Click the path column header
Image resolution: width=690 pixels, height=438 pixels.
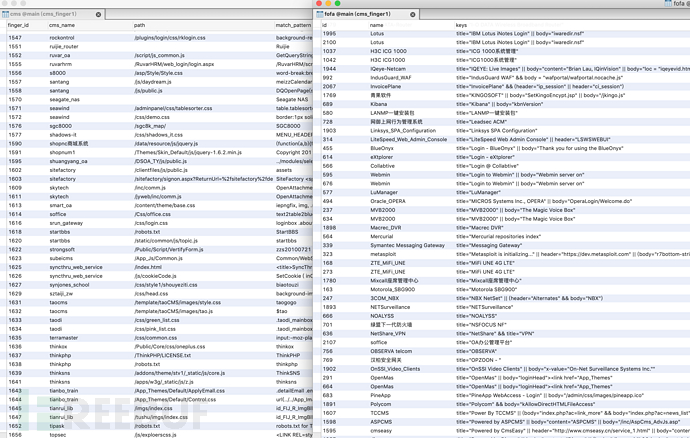pos(139,25)
